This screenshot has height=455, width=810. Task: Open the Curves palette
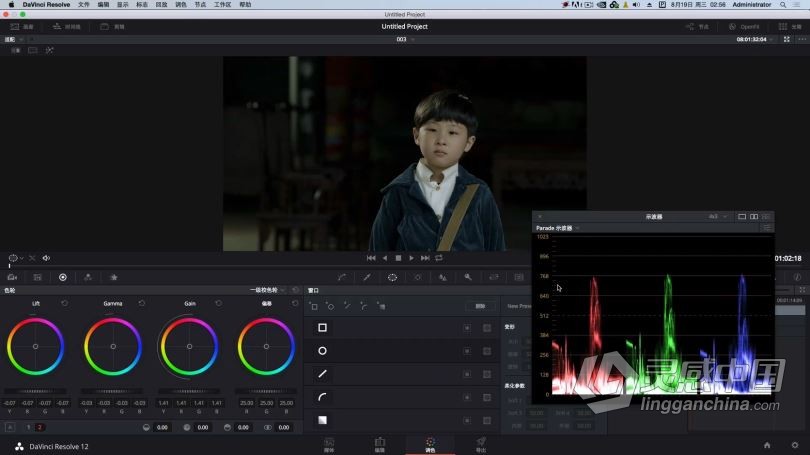click(342, 277)
